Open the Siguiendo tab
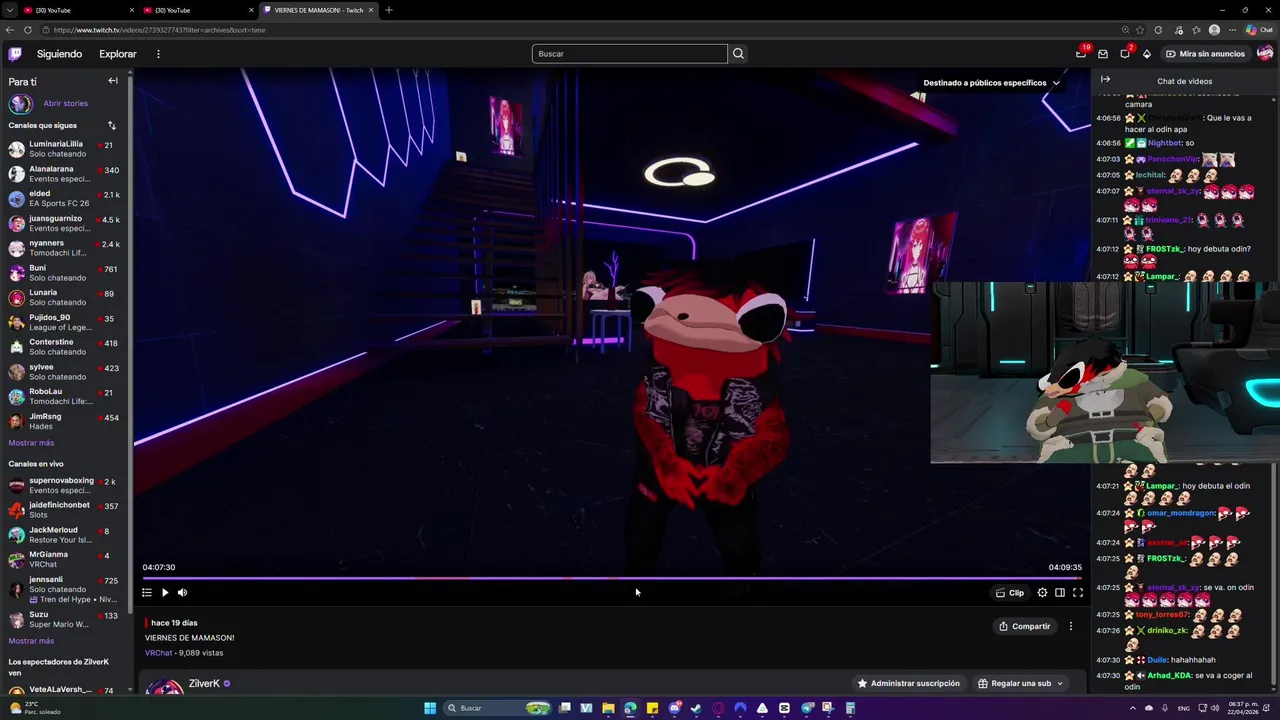The height and width of the screenshot is (720, 1280). tap(59, 54)
